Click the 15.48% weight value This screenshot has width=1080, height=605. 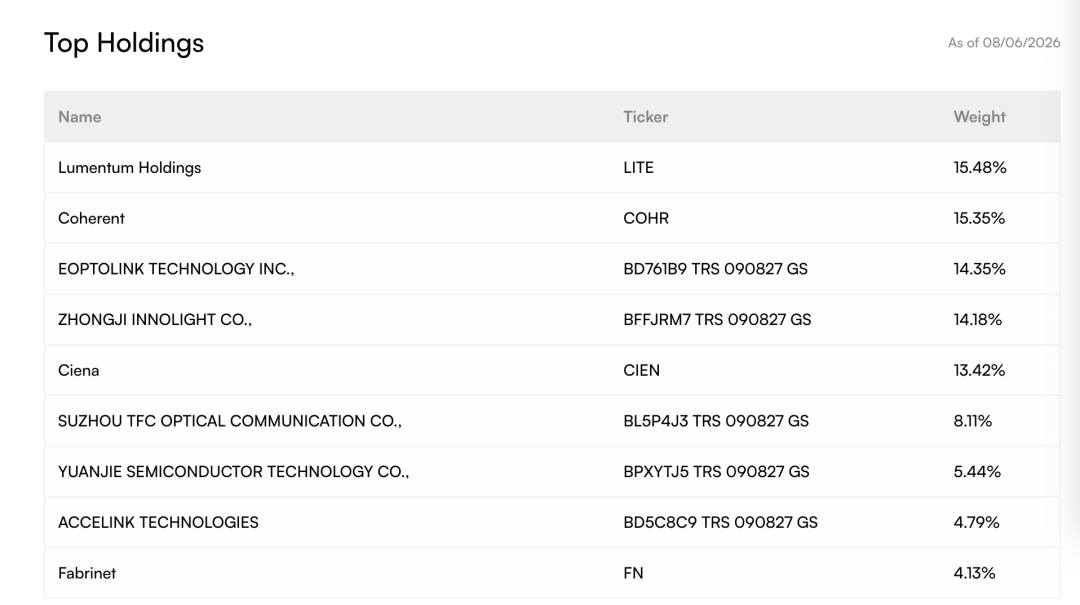coord(979,167)
